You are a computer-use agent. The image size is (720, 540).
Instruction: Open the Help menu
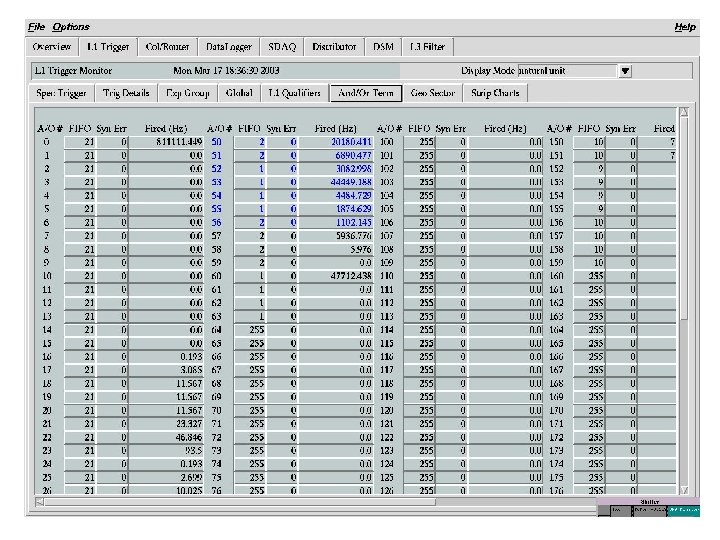click(685, 27)
